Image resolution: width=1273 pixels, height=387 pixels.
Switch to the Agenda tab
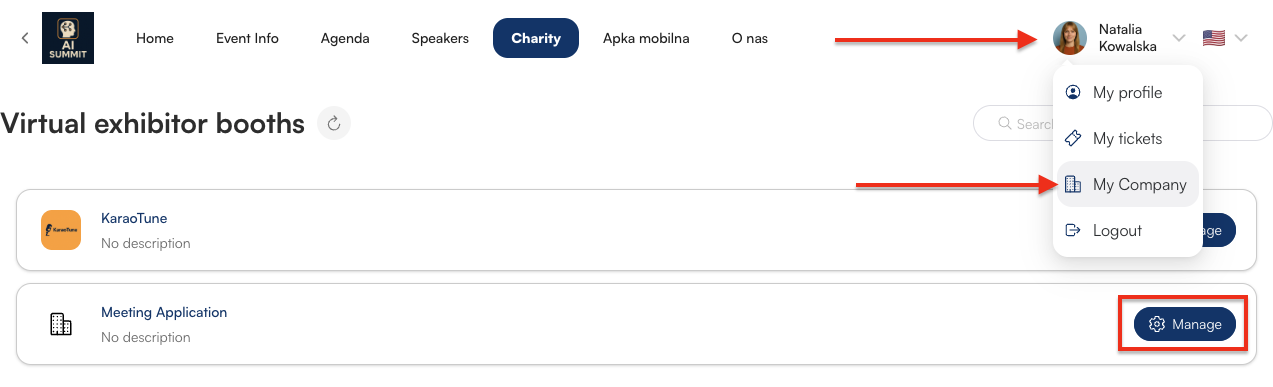345,38
